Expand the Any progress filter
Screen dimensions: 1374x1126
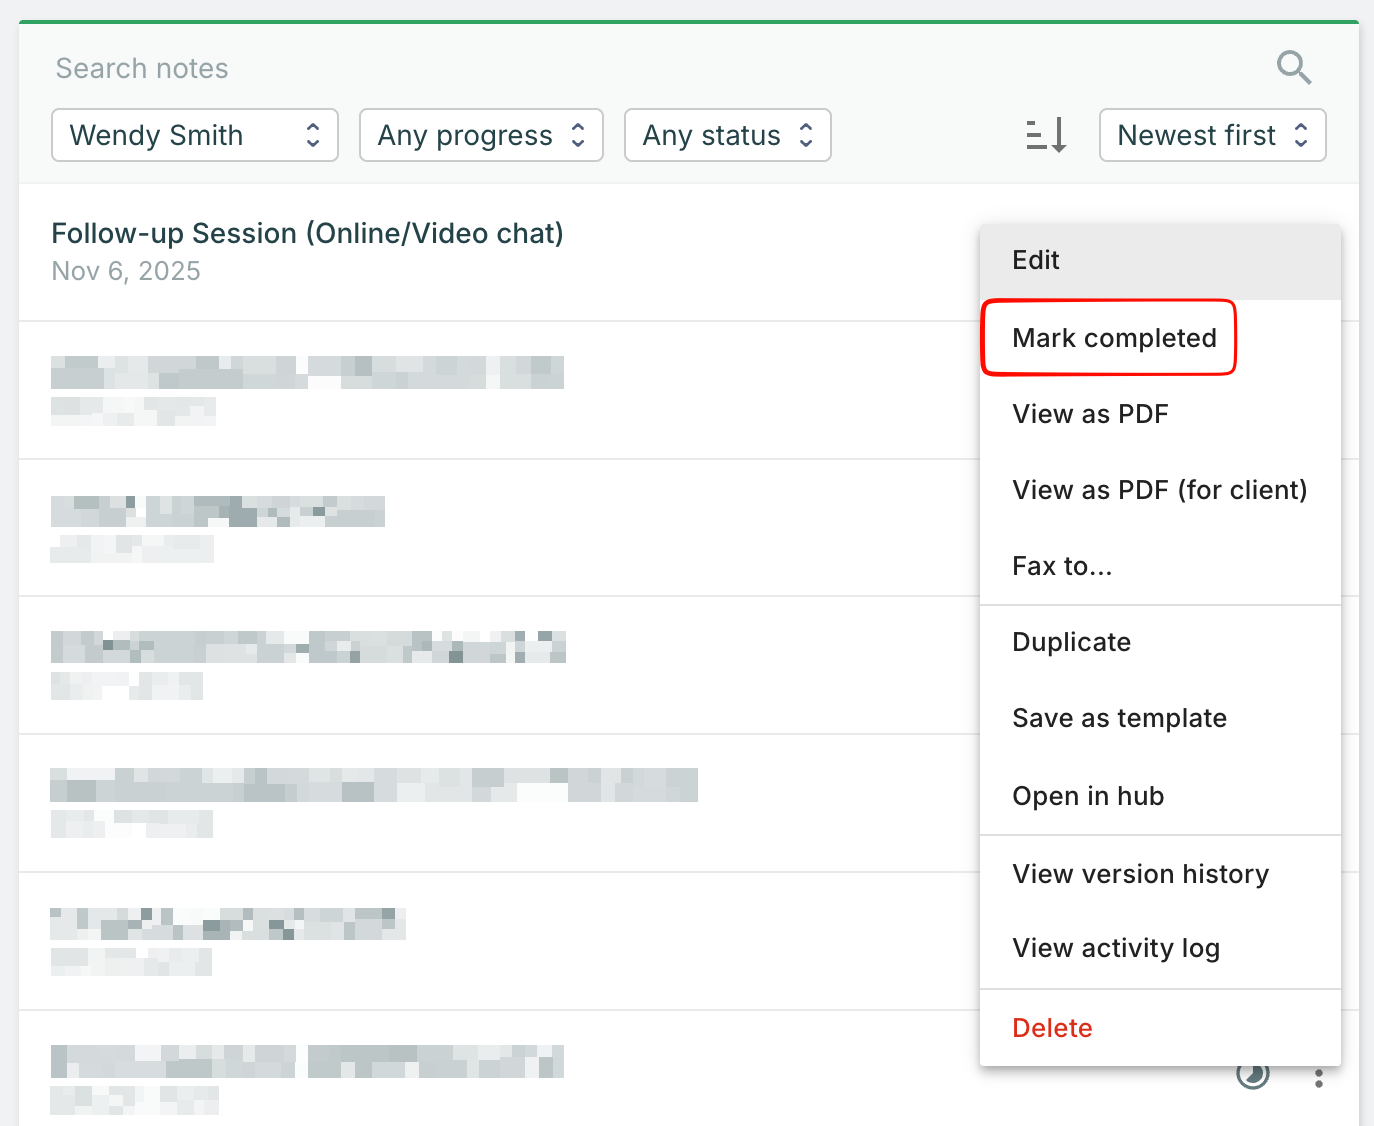coord(481,135)
